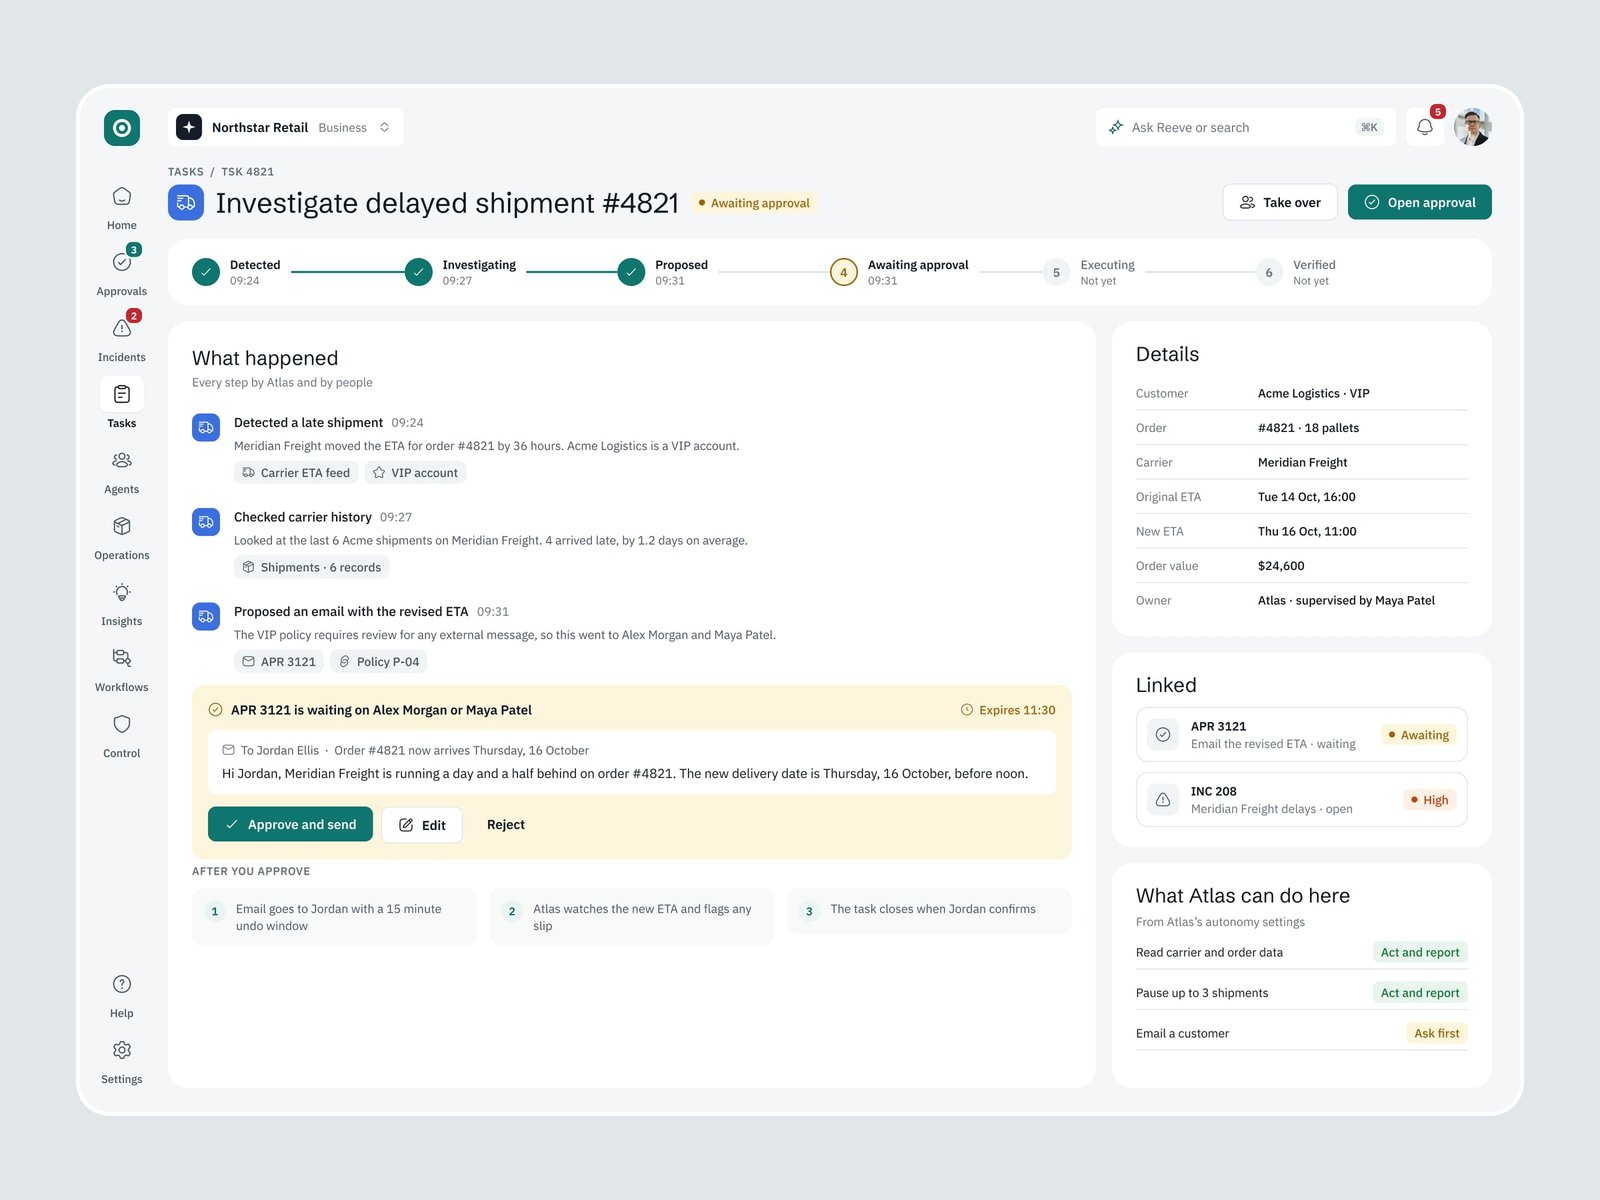This screenshot has height=1200, width=1600.
Task: Open the VIP account chip
Action: (415, 473)
